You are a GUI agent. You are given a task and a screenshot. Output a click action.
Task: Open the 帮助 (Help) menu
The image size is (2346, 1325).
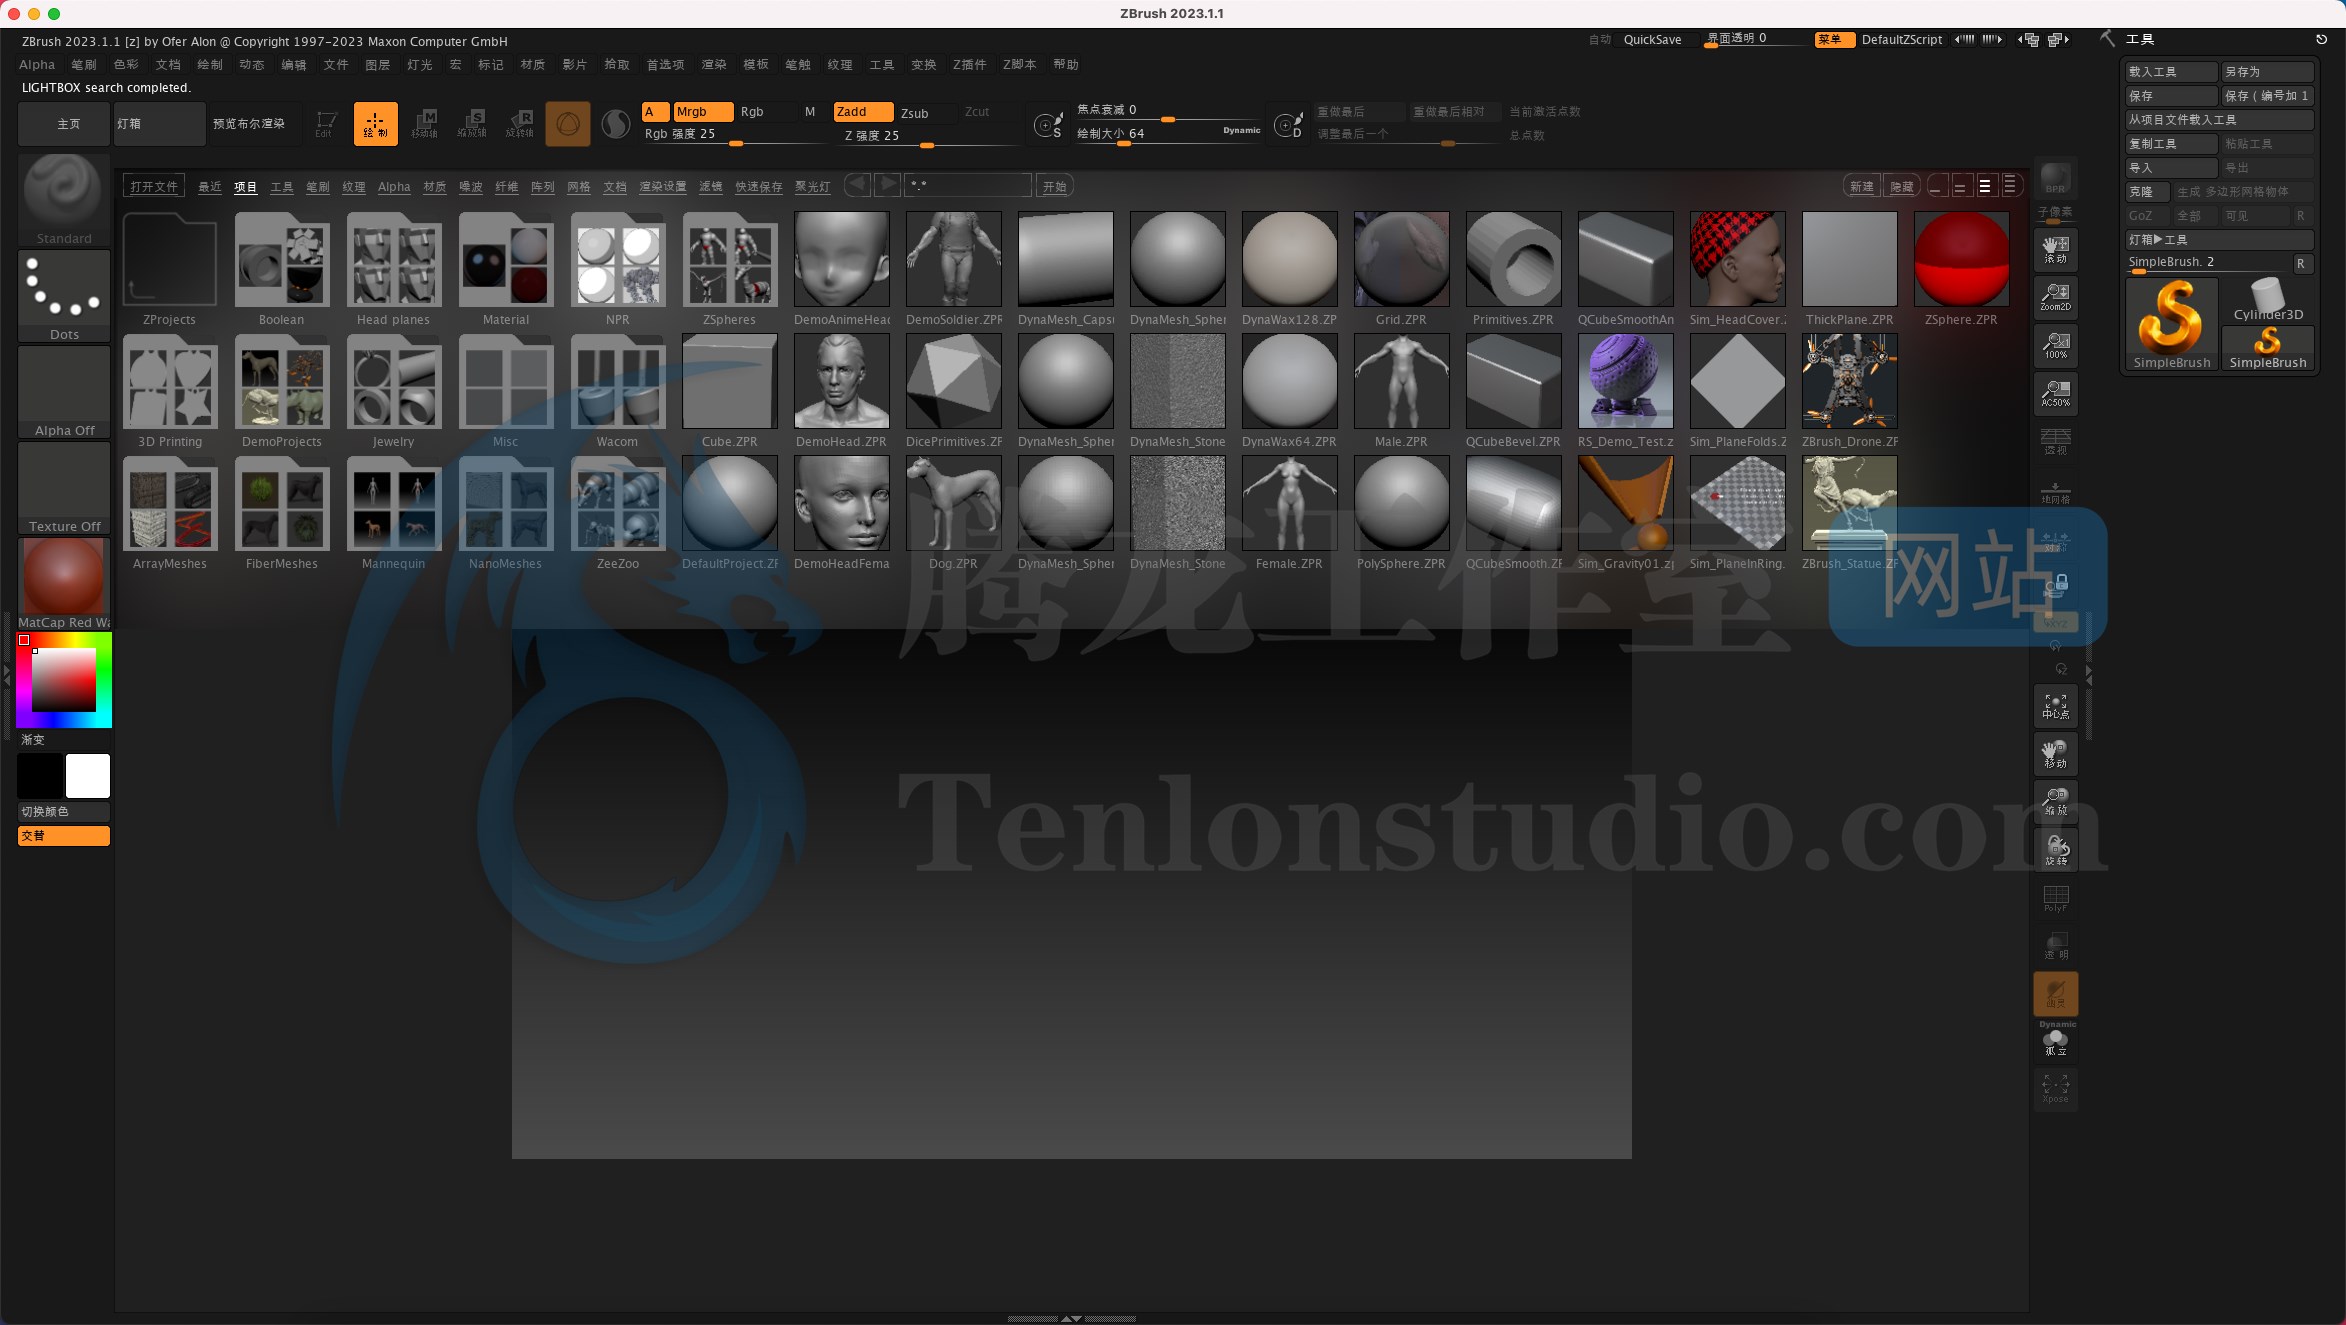click(x=1065, y=65)
